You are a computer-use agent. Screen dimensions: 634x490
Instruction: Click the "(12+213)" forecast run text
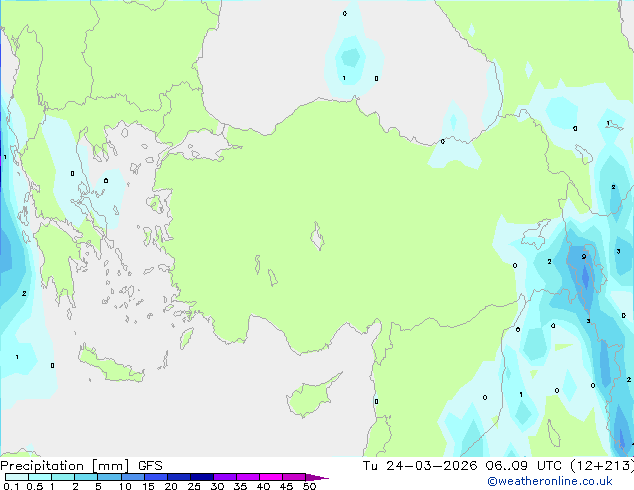point(602,466)
